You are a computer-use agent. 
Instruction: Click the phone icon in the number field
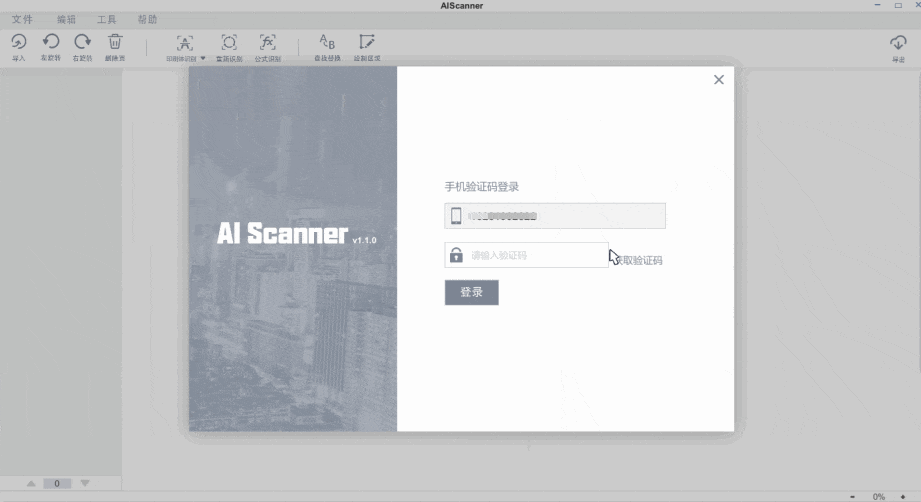tap(456, 216)
